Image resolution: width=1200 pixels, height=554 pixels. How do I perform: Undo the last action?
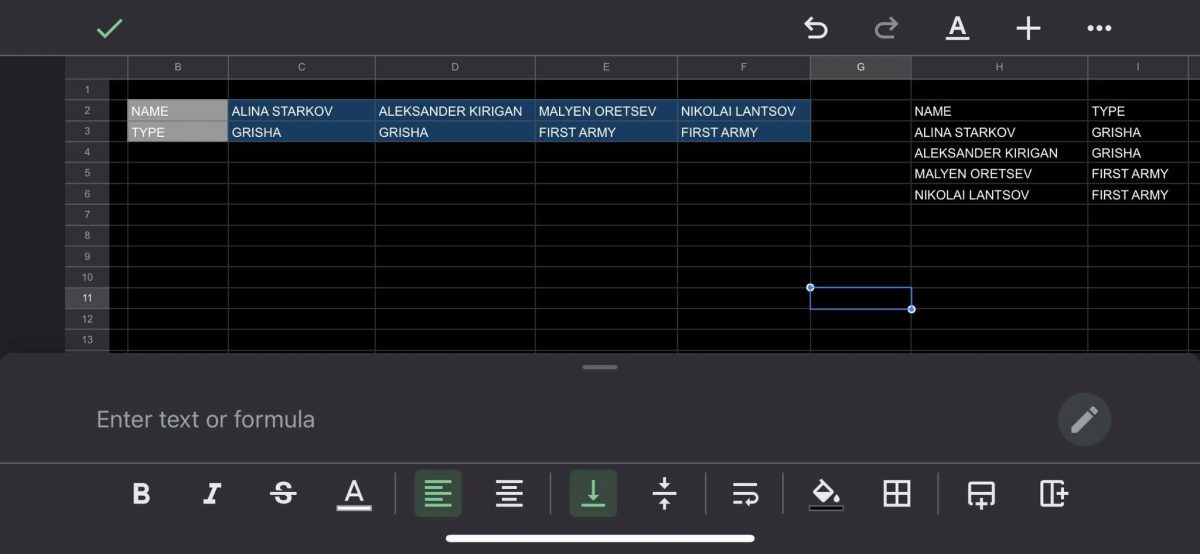coord(816,29)
